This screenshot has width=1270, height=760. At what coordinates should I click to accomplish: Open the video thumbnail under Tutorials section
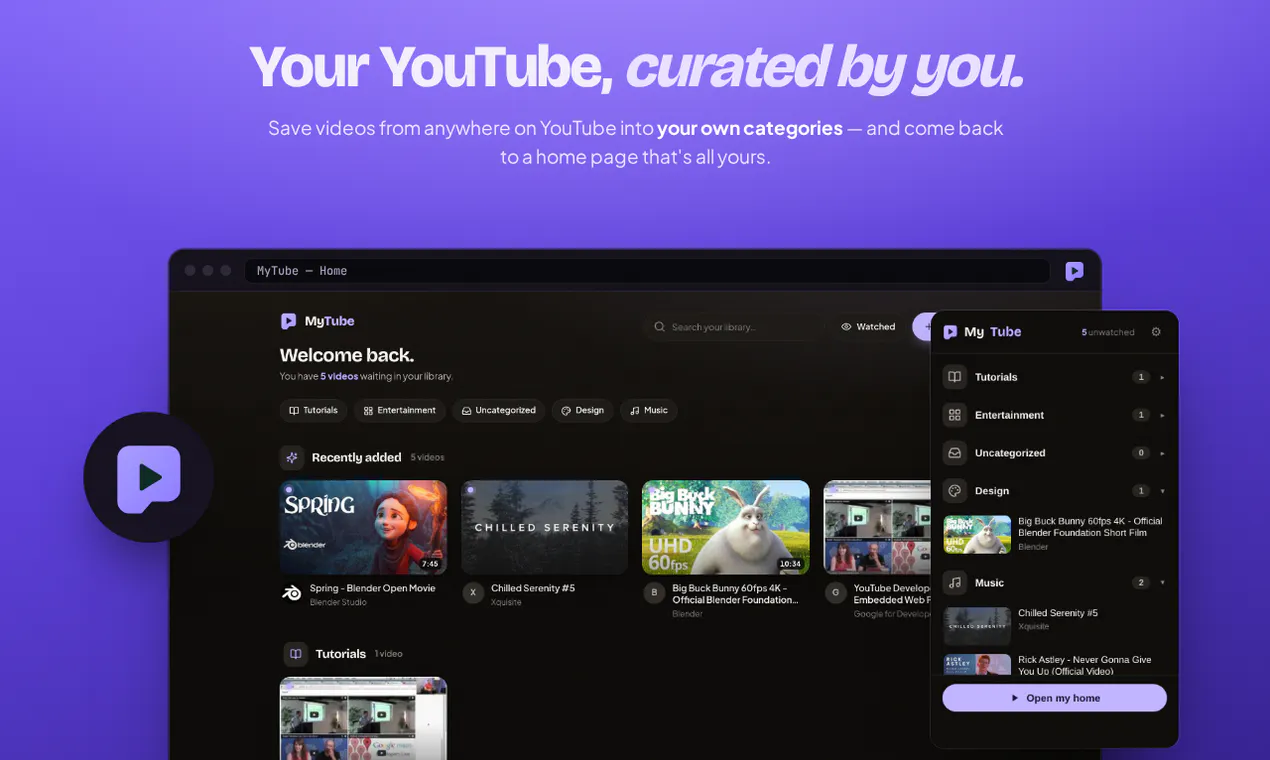point(363,718)
